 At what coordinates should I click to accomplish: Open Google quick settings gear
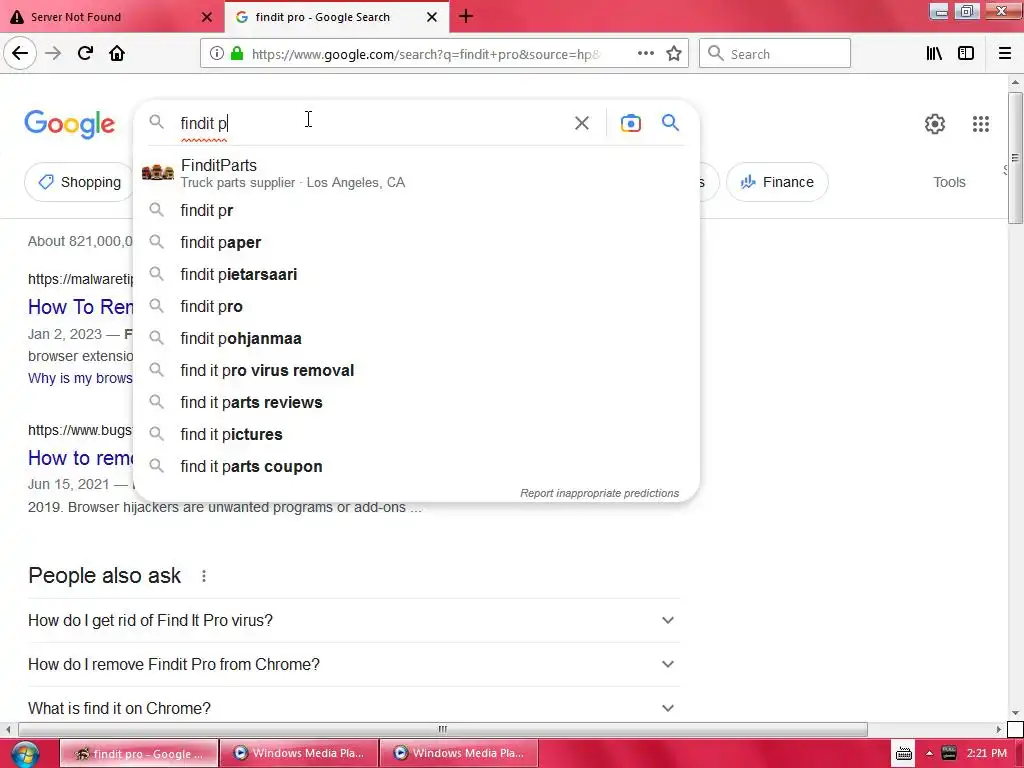(935, 123)
